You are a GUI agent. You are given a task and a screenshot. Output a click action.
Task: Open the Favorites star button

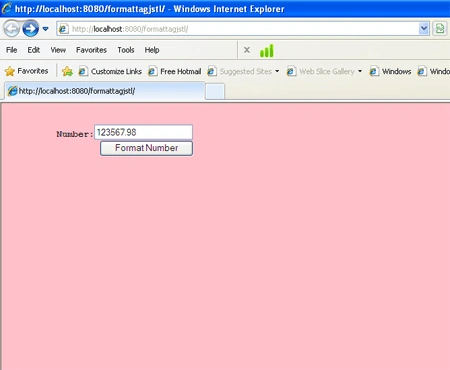click(x=26, y=71)
